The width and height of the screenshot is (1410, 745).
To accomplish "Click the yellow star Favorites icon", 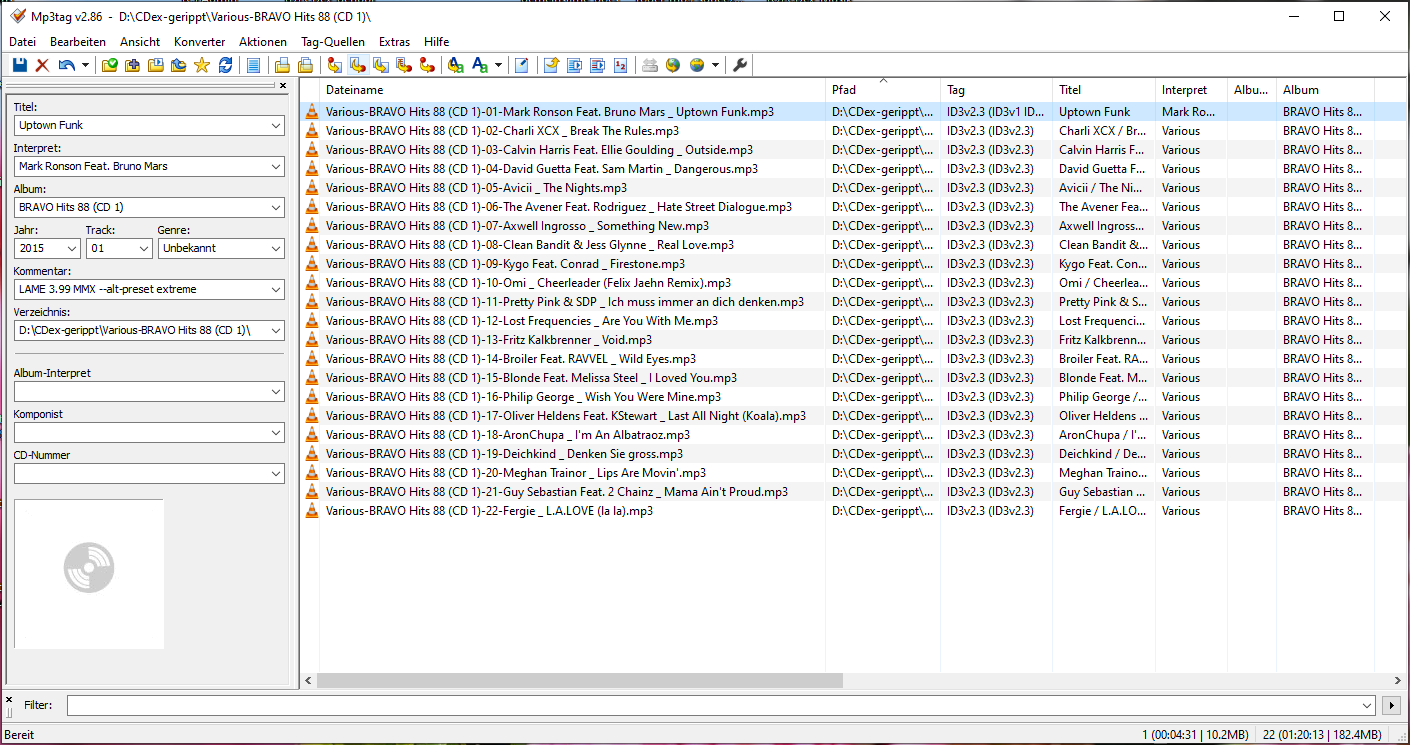I will [x=202, y=65].
